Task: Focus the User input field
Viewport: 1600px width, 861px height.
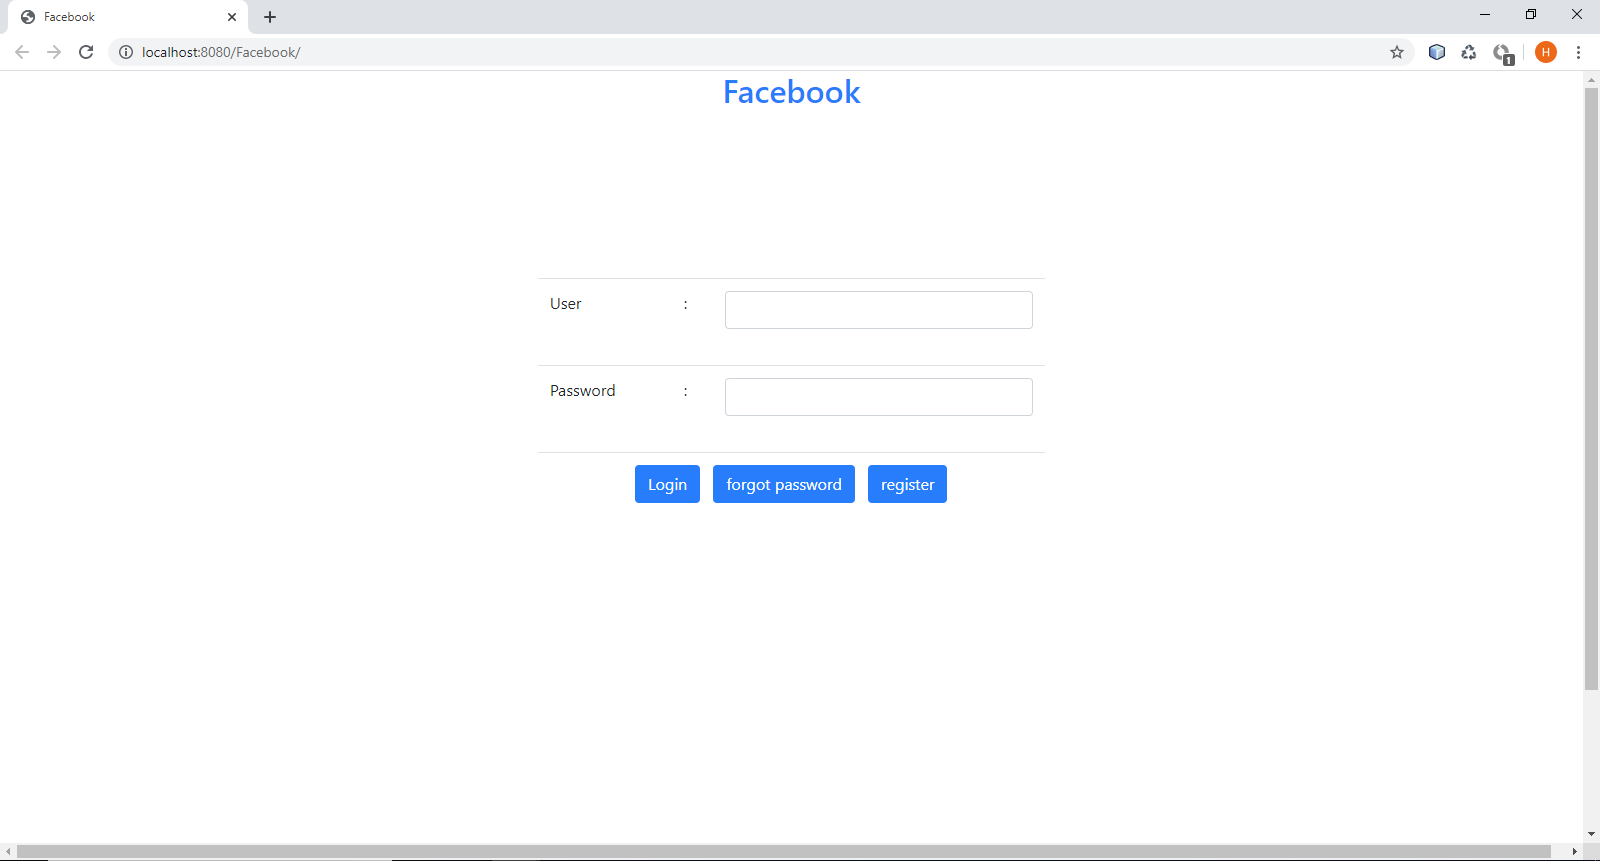Action: coord(879,310)
